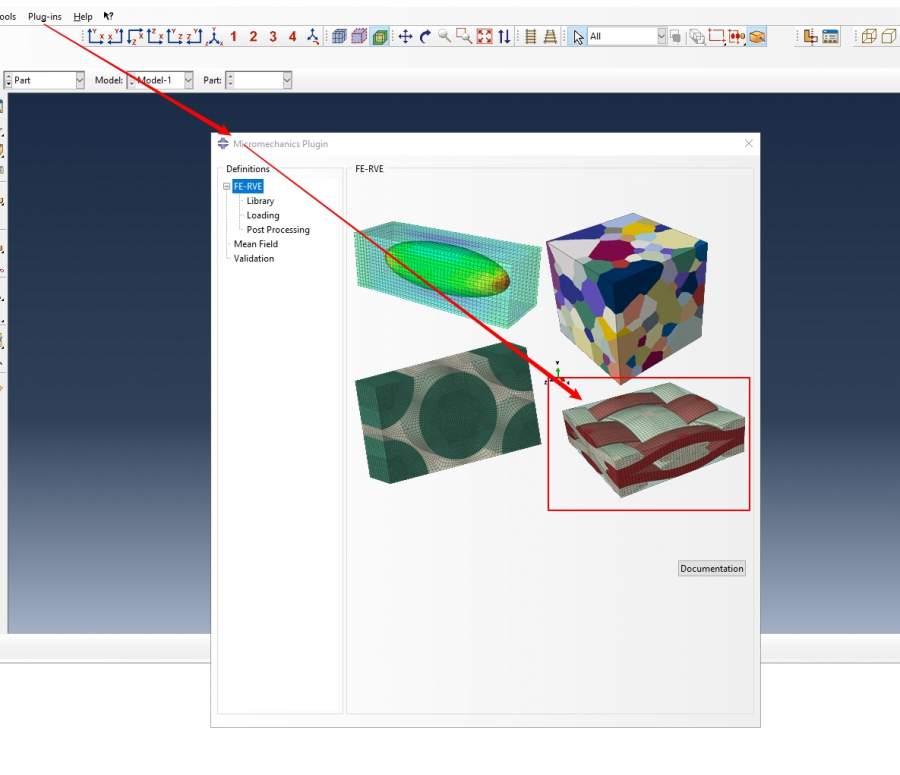
Task: Apply custom view number 1
Action: 233,37
